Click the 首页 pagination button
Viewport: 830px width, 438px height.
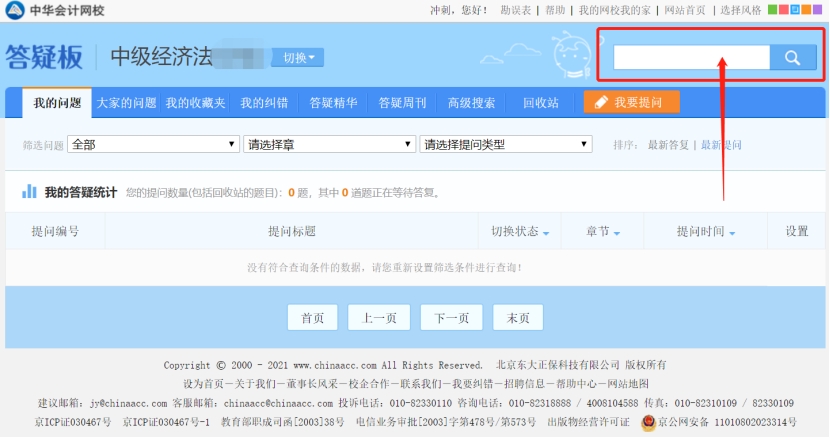click(312, 318)
